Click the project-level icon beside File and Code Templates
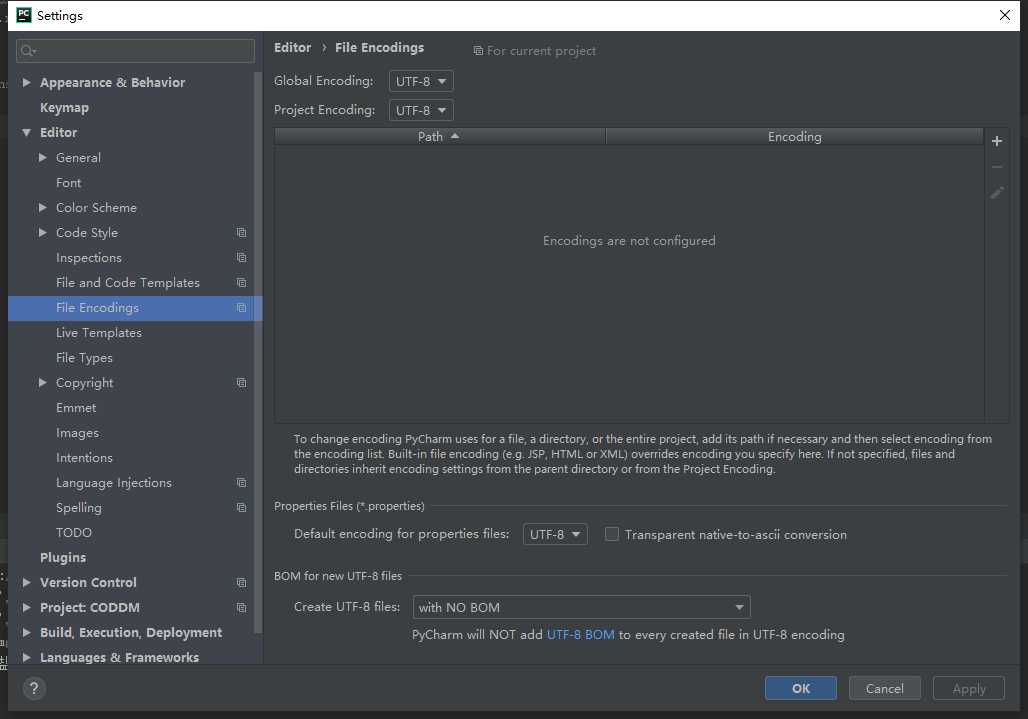This screenshot has width=1028, height=719. [241, 282]
